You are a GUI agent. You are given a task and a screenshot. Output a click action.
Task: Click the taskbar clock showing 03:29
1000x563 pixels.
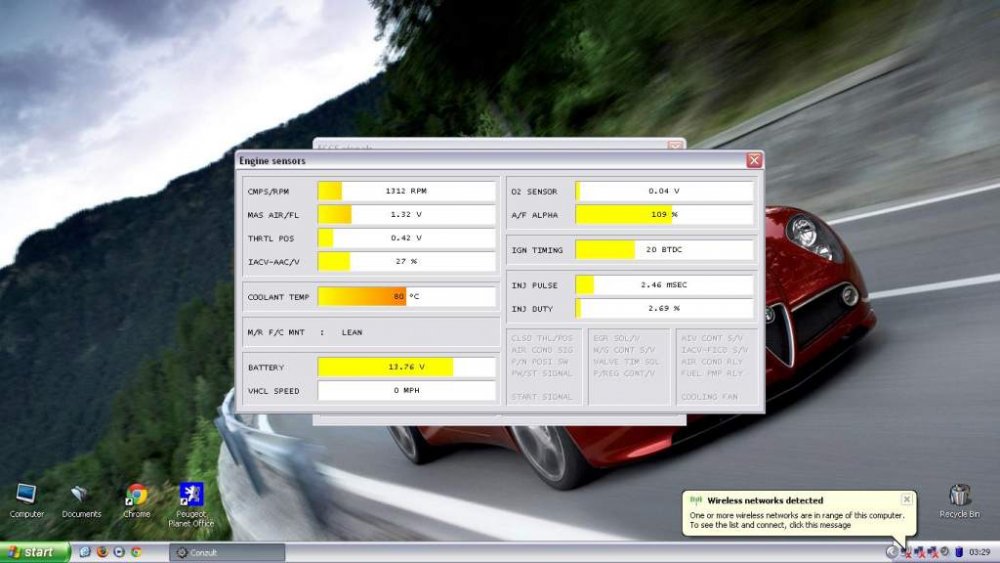click(979, 552)
